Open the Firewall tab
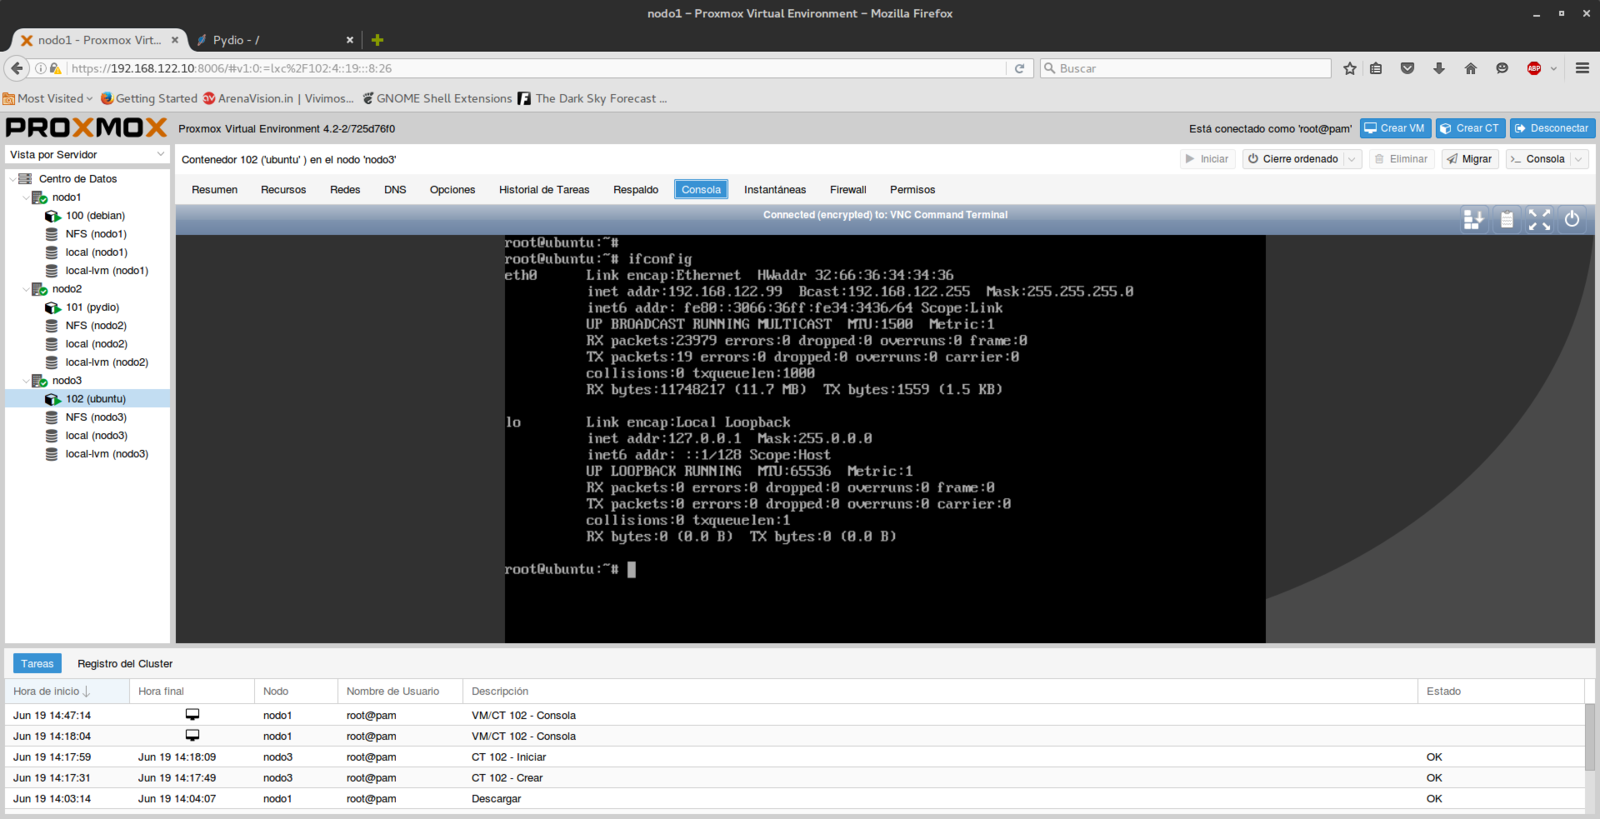 (848, 190)
